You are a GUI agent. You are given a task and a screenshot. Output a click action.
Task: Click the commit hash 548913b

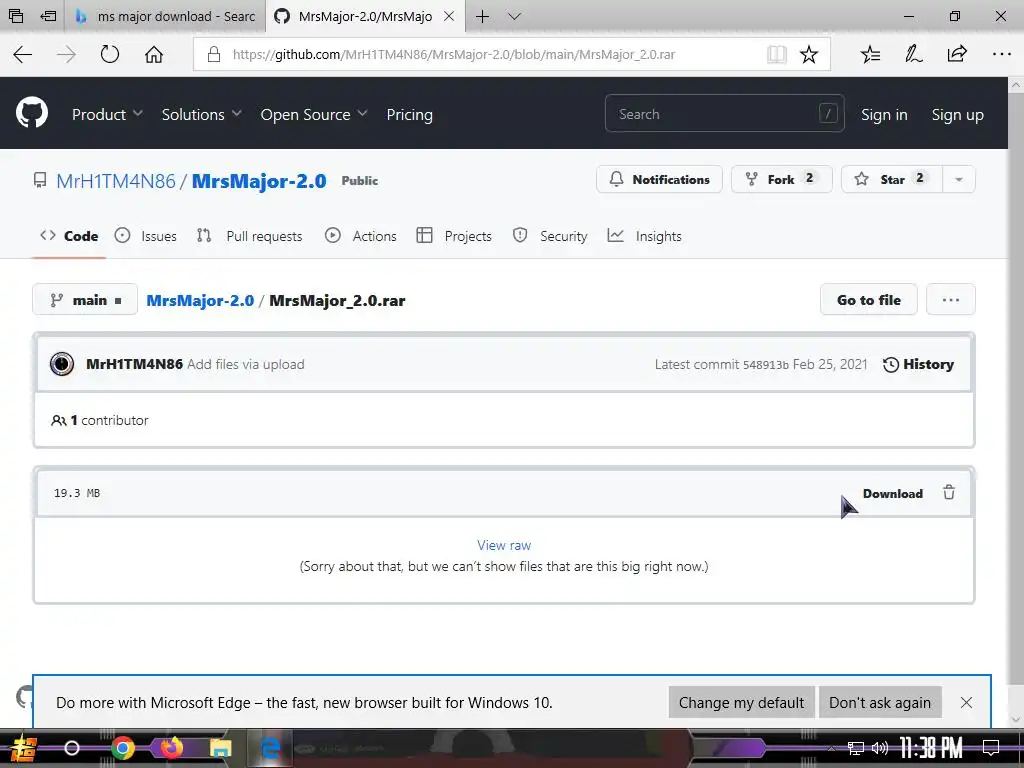pyautogui.click(x=765, y=364)
